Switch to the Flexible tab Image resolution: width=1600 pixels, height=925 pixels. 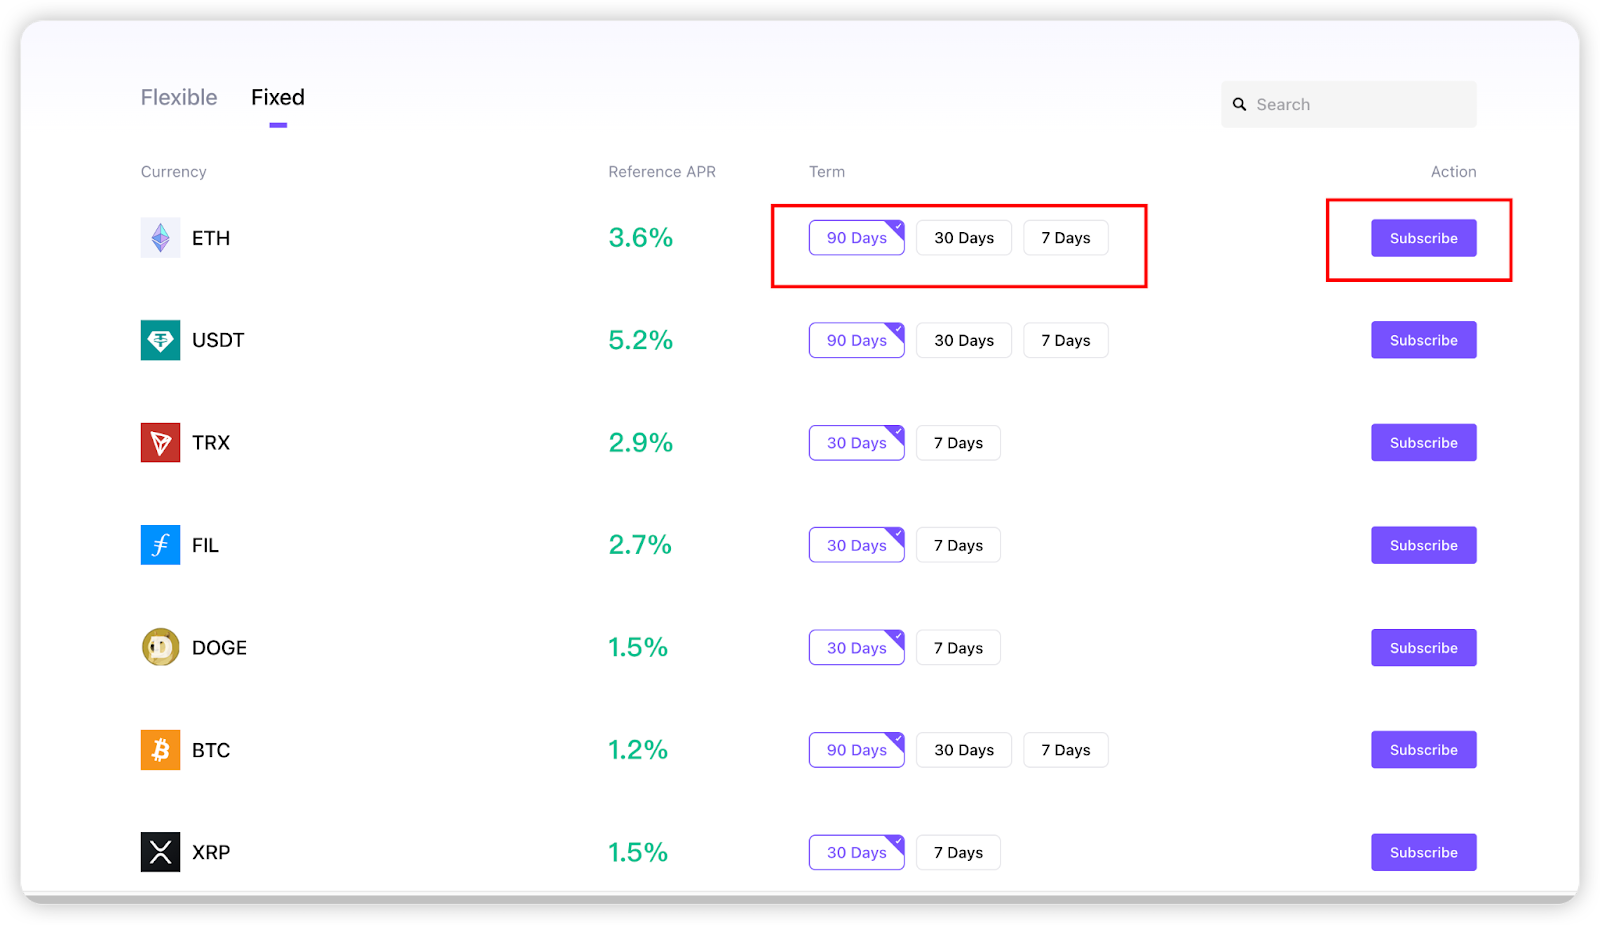pyautogui.click(x=179, y=97)
